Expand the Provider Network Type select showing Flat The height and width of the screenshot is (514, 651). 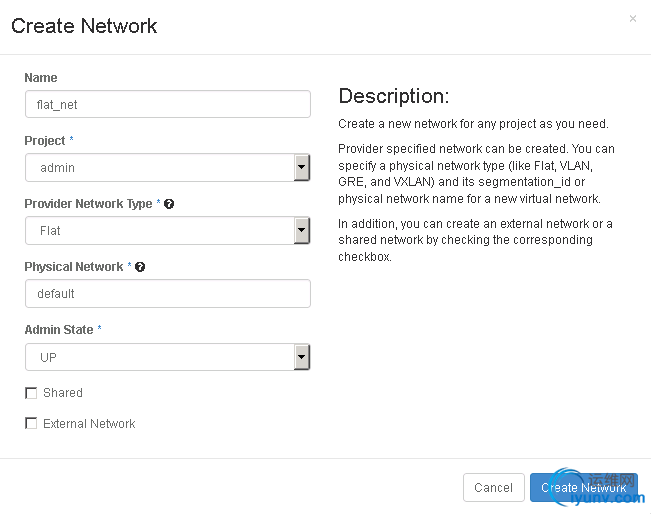point(160,231)
